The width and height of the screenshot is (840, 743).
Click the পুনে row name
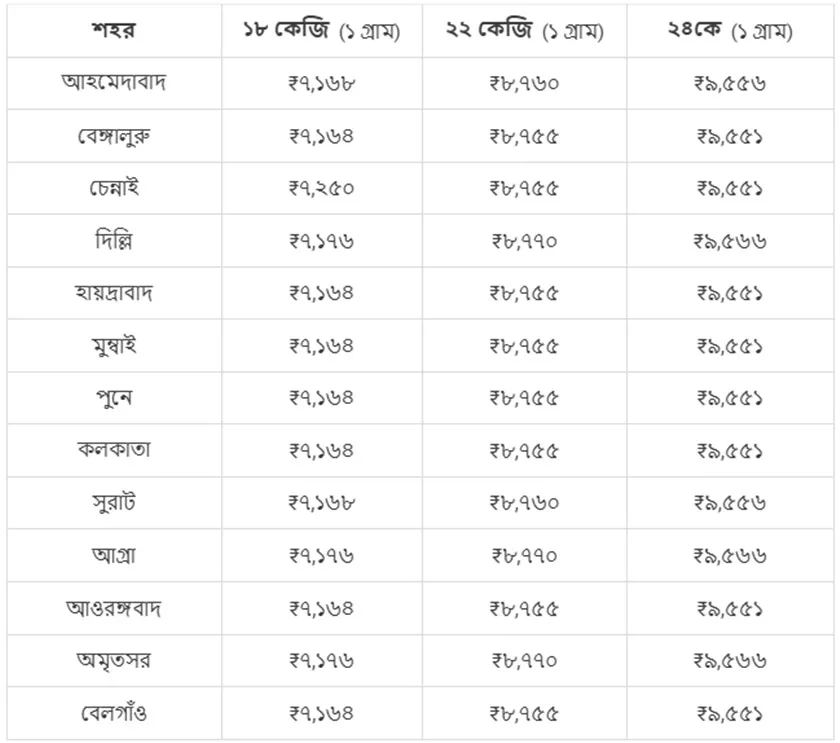[114, 398]
